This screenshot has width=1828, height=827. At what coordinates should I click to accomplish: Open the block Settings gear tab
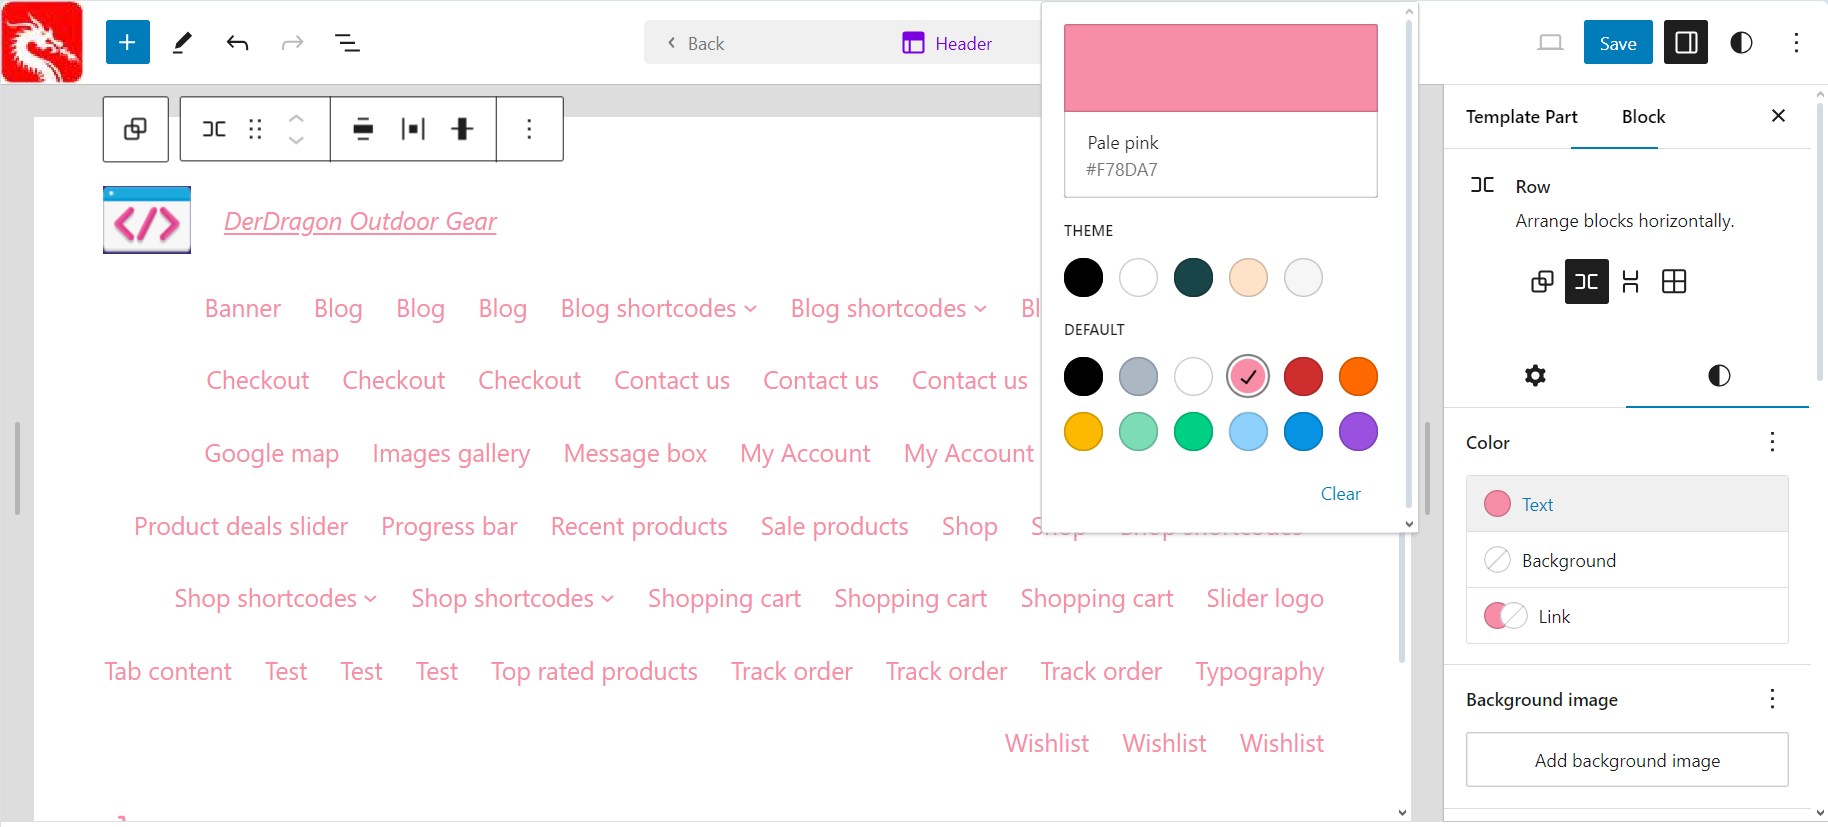point(1535,376)
